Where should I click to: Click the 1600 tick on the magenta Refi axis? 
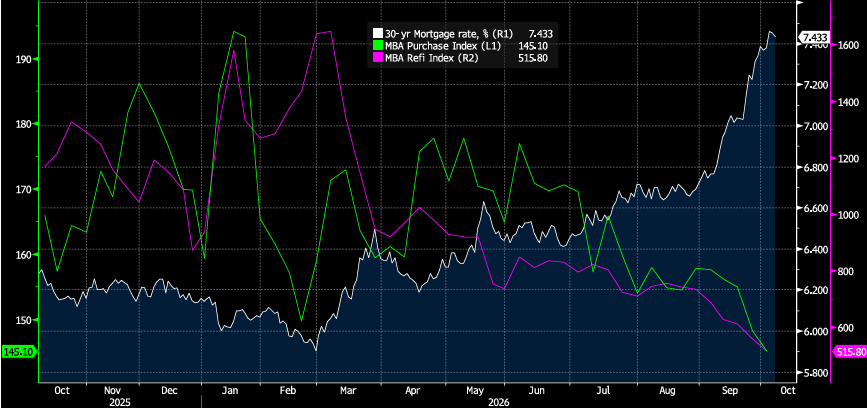pyautogui.click(x=848, y=46)
